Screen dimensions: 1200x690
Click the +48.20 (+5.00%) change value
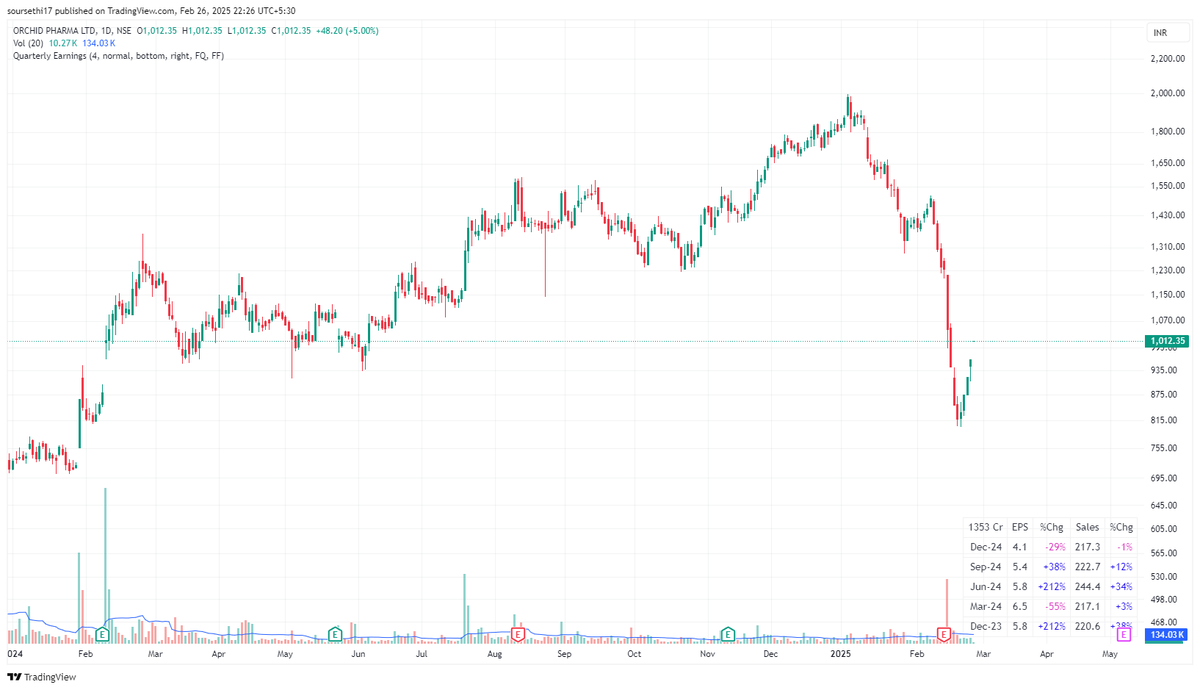point(347,31)
